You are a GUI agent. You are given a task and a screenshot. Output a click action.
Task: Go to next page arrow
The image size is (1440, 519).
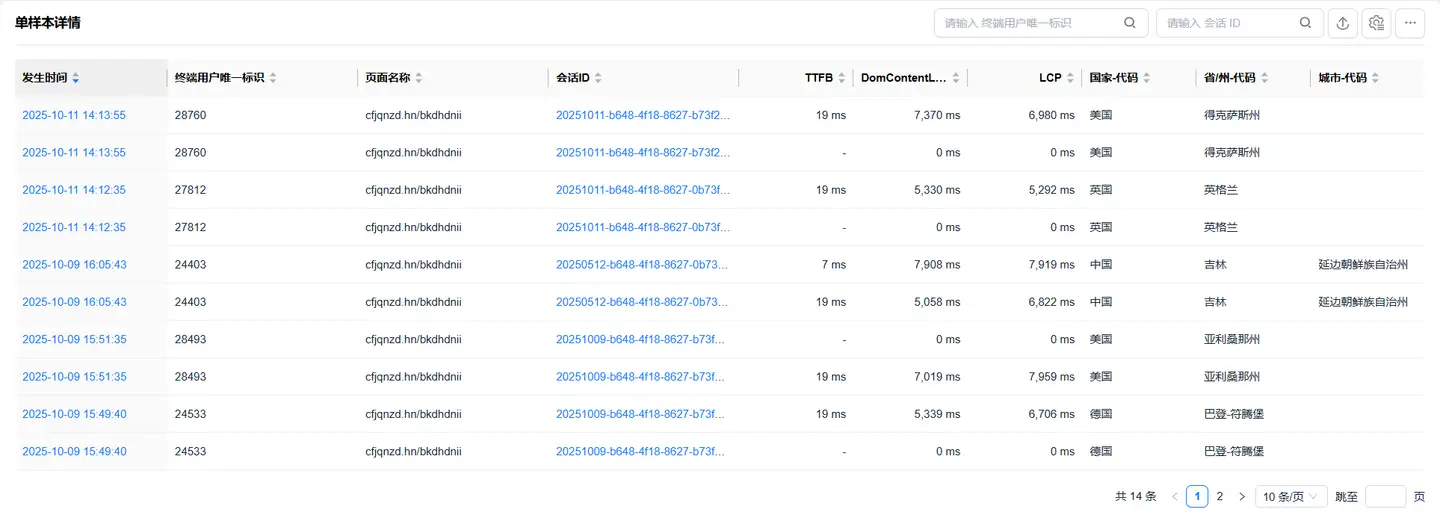tap(1242, 496)
